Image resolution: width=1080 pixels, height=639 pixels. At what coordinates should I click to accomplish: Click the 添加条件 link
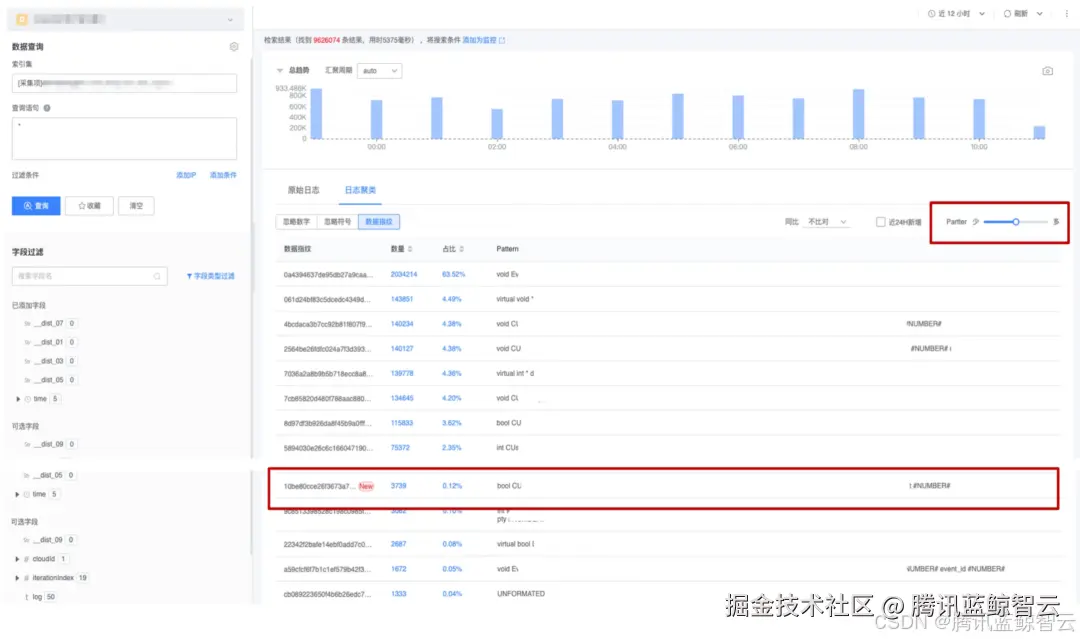[223, 176]
